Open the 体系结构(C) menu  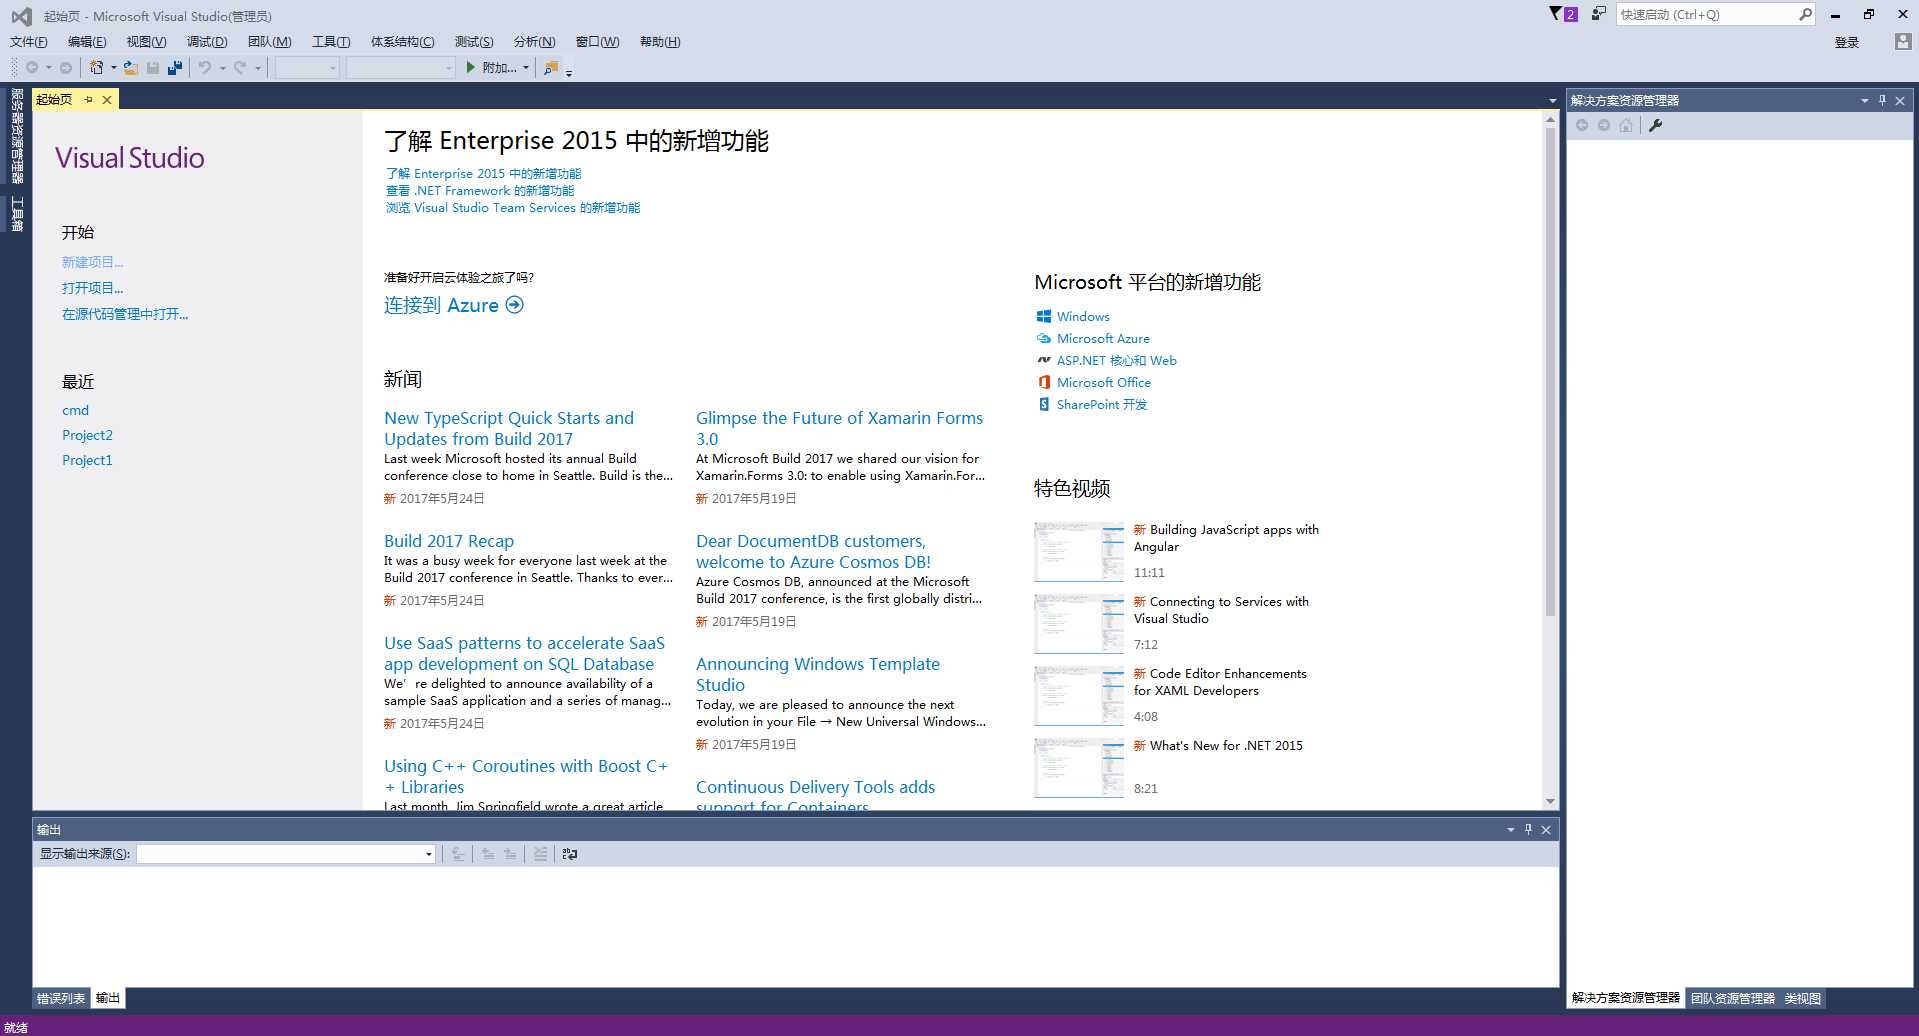[x=402, y=41]
